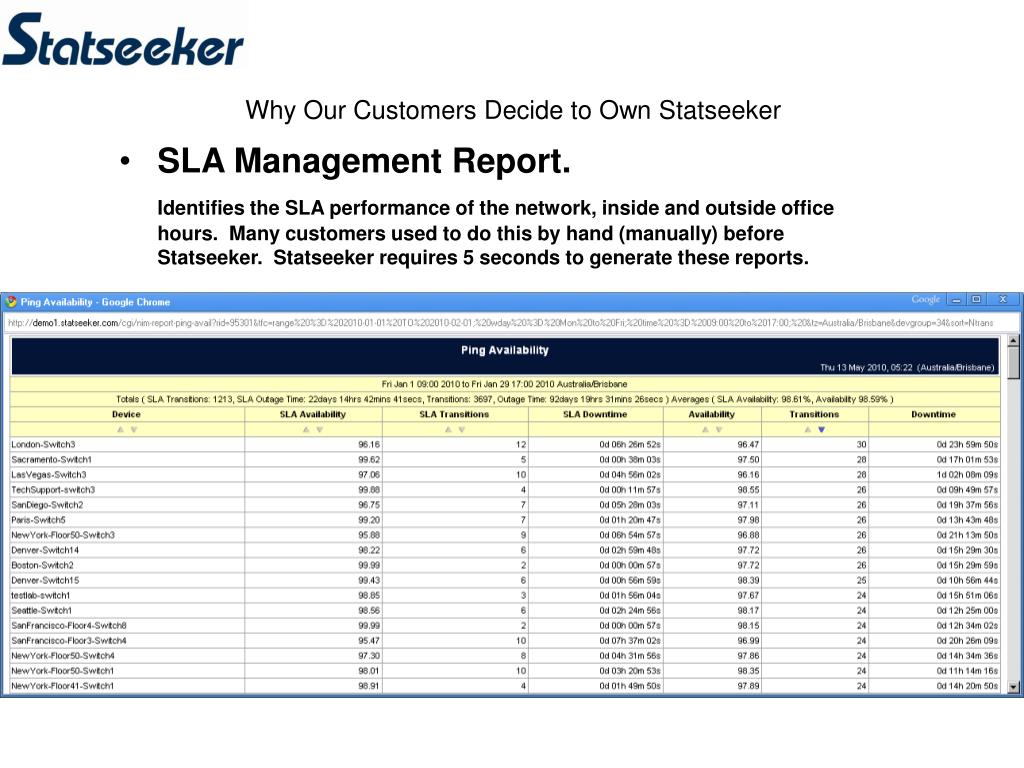This screenshot has height=768, width=1024.
Task: Sort Device column ascending arrow
Action: [120, 430]
